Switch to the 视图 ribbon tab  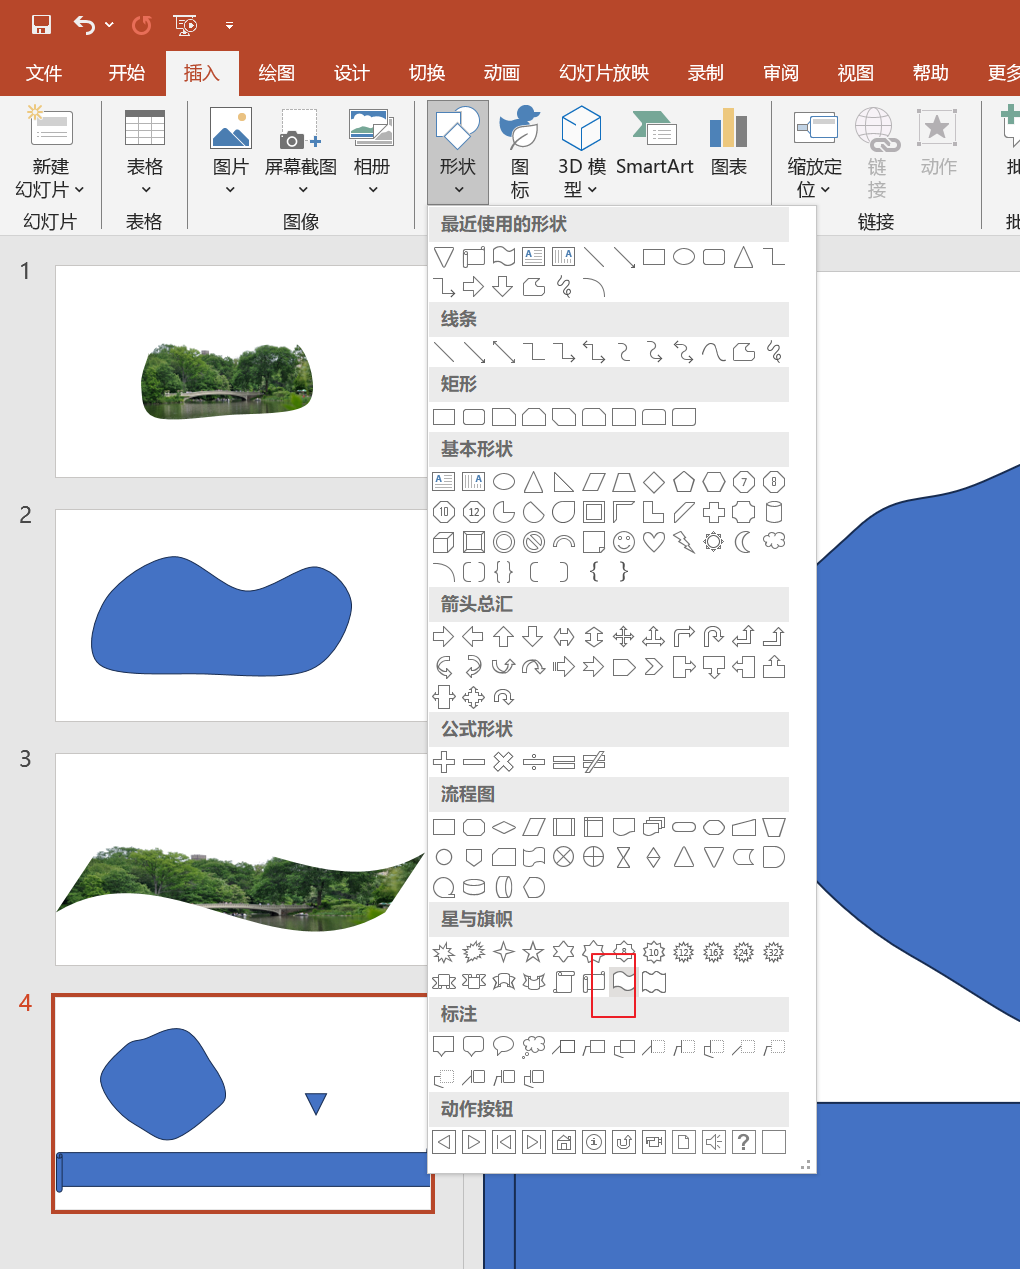click(856, 73)
